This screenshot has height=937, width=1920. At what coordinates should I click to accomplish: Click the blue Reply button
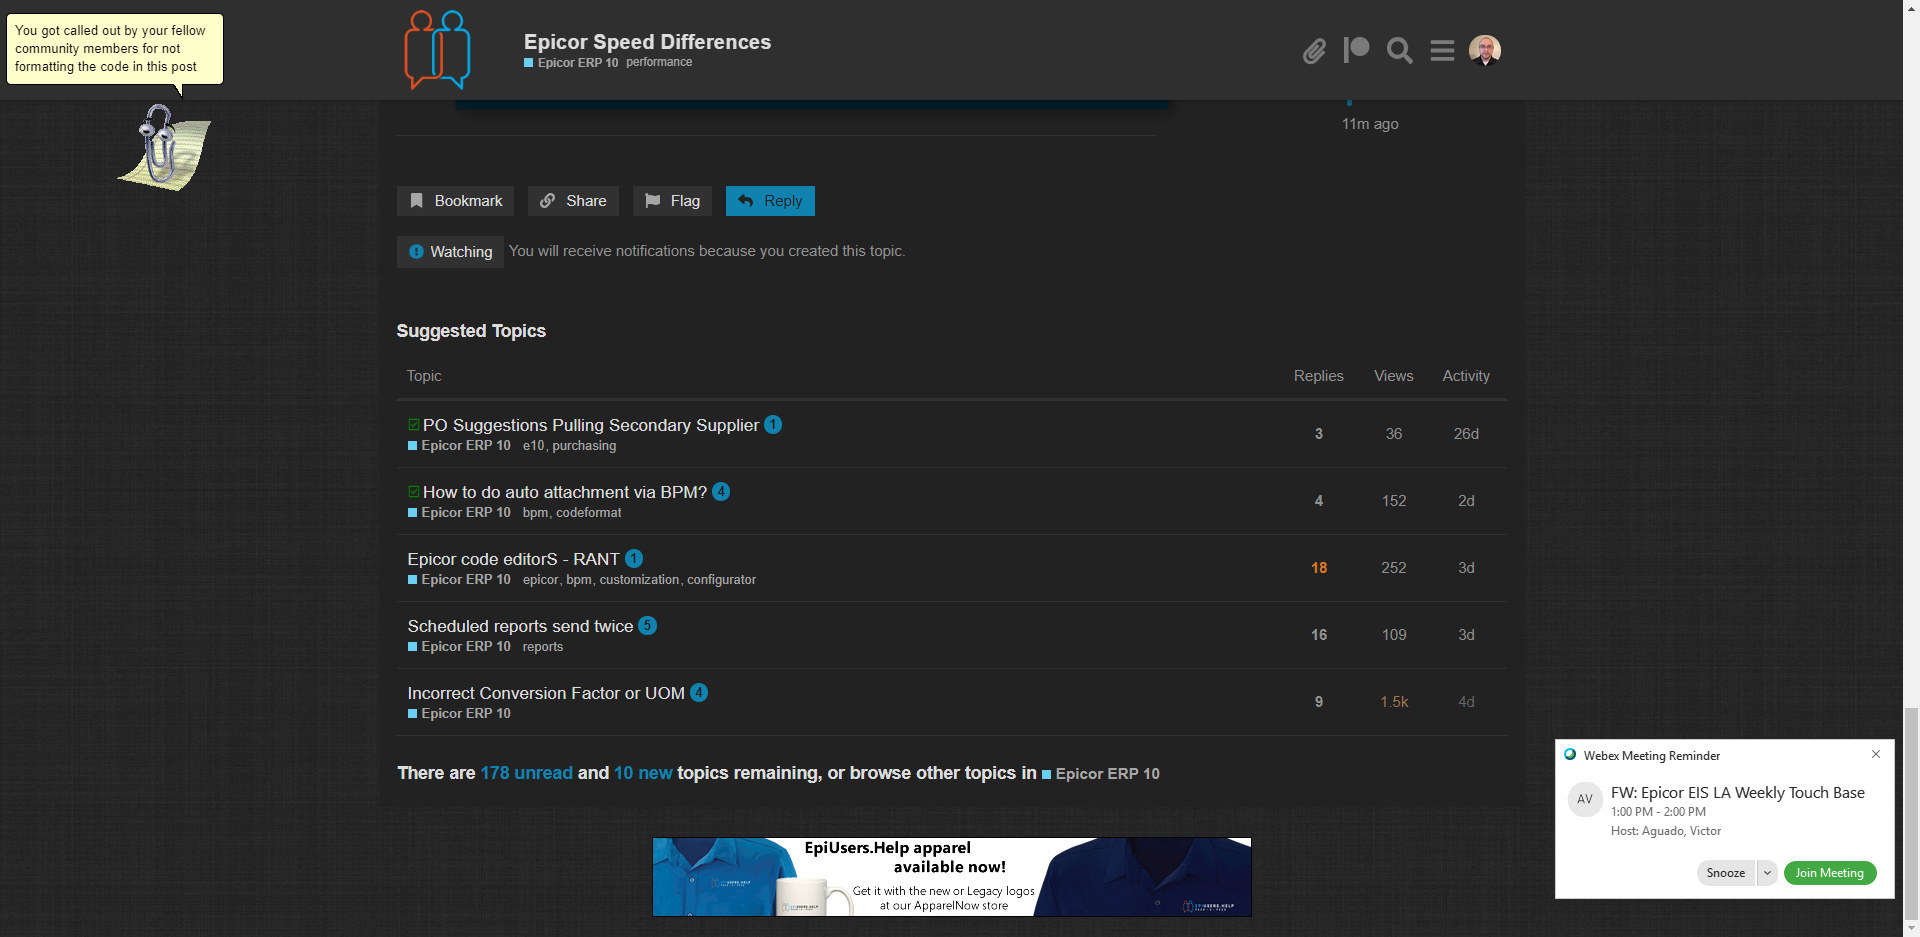click(770, 201)
